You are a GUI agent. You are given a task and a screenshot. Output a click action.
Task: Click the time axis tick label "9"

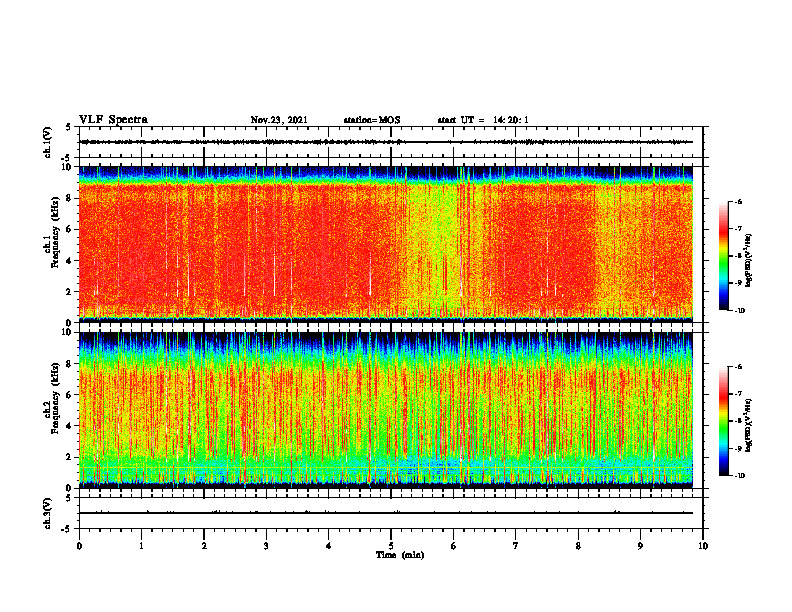click(640, 546)
